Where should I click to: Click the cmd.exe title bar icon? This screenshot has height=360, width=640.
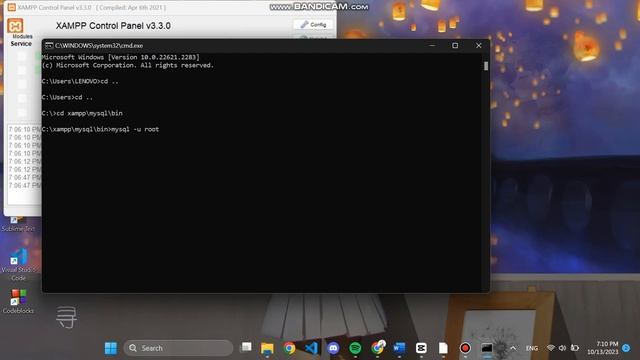tap(49, 46)
